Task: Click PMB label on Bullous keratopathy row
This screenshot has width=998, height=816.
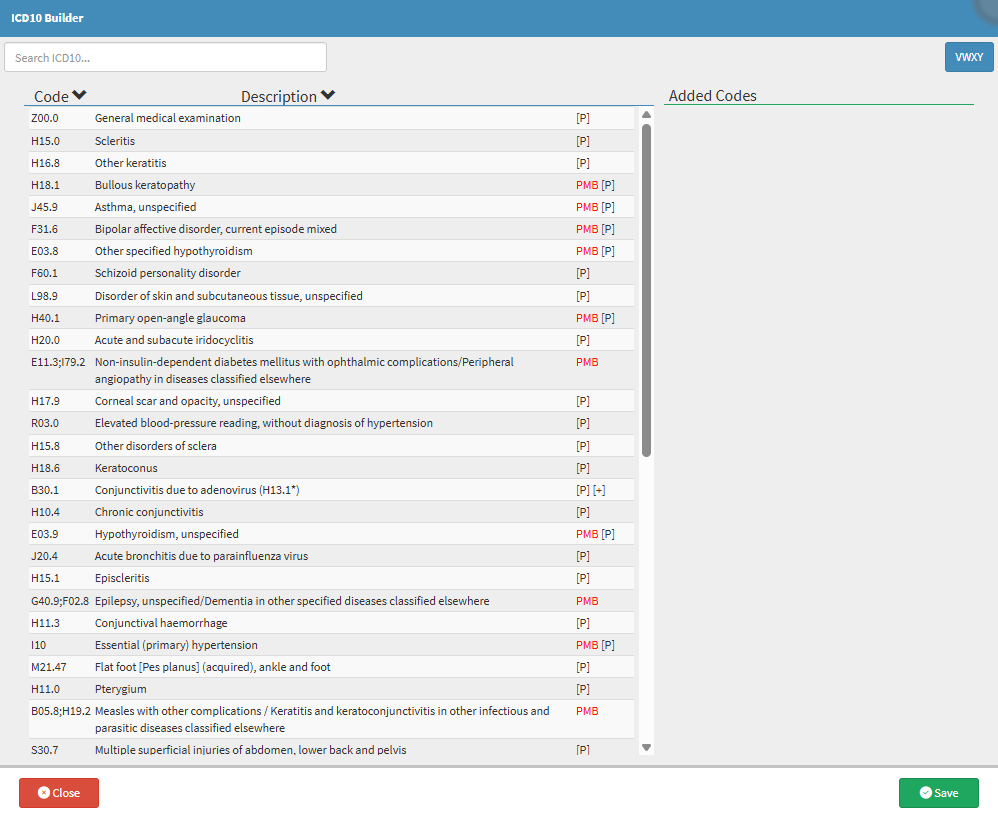Action: pyautogui.click(x=587, y=185)
